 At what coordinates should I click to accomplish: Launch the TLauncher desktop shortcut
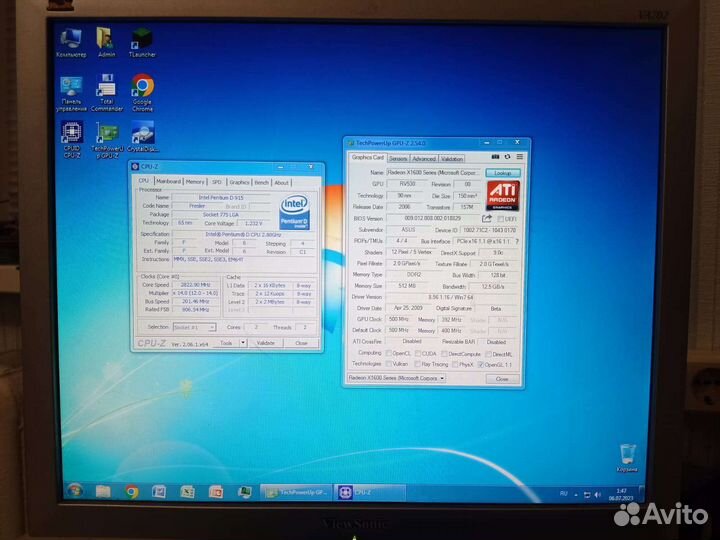(142, 42)
